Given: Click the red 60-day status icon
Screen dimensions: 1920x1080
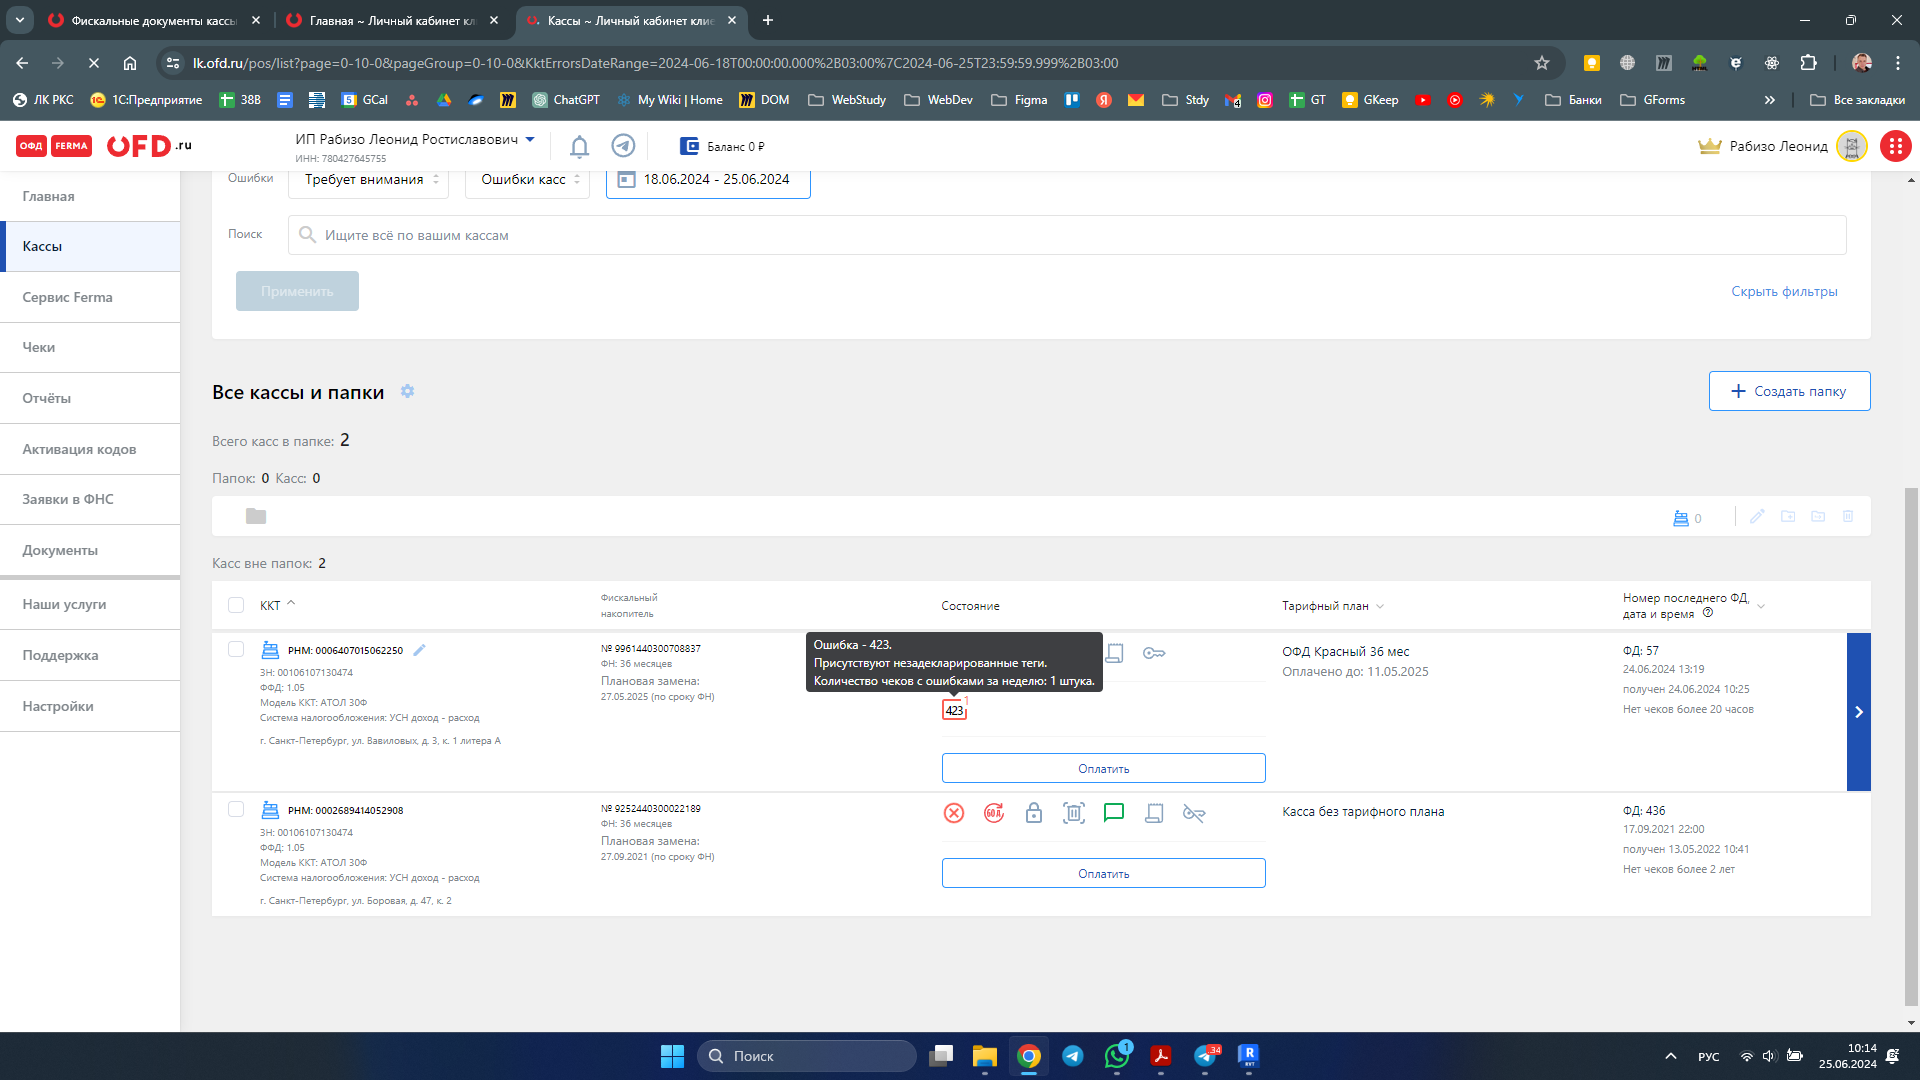Looking at the screenshot, I should coord(993,813).
